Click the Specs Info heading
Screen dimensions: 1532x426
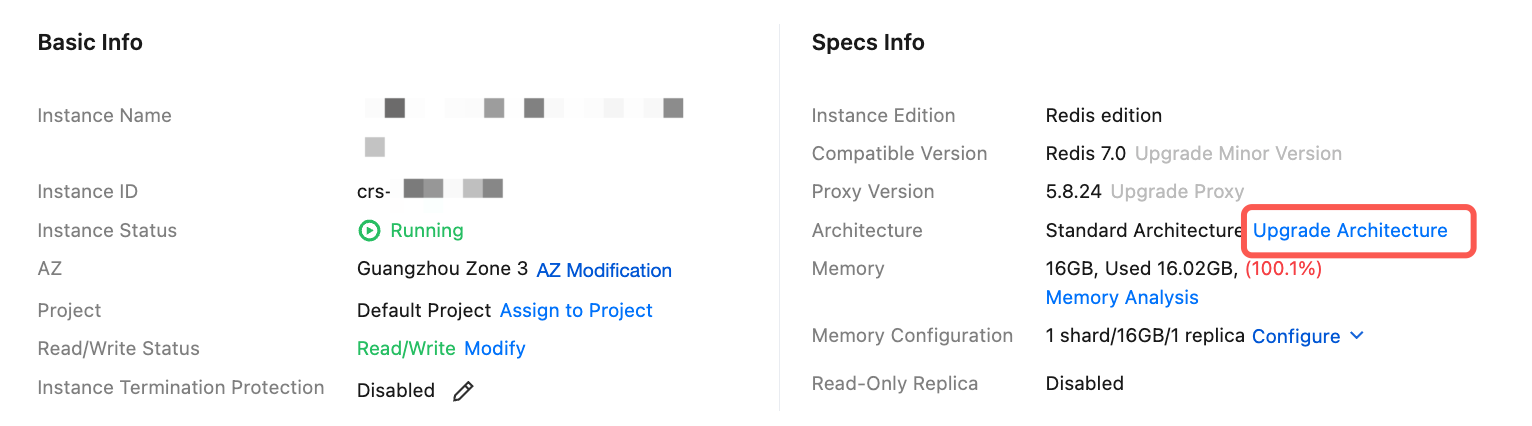868,42
